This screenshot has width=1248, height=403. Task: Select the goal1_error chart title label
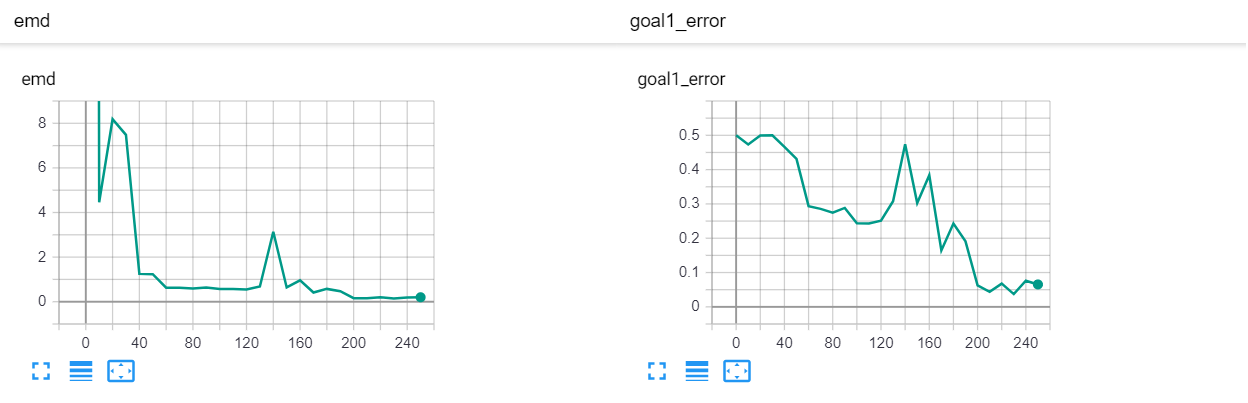pyautogui.click(x=681, y=79)
